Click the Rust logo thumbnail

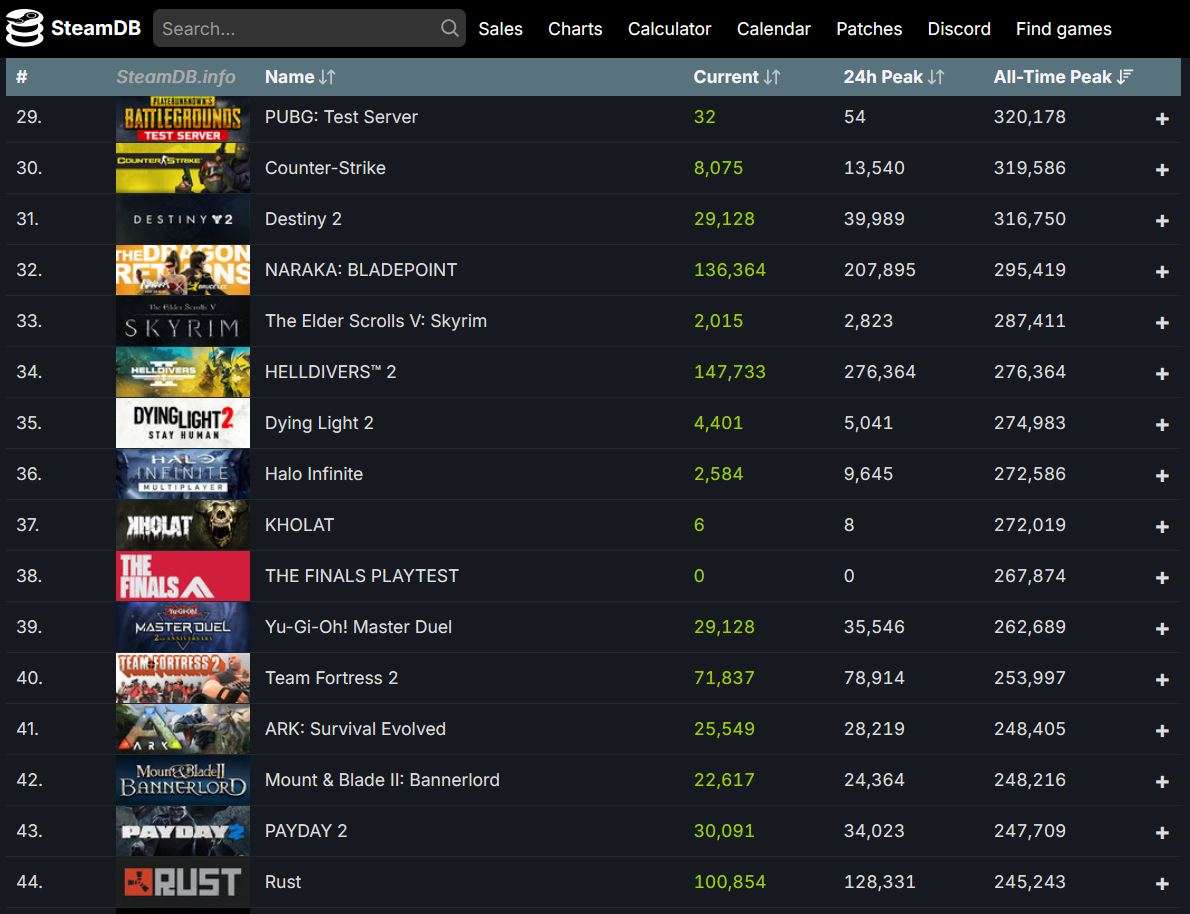[183, 882]
